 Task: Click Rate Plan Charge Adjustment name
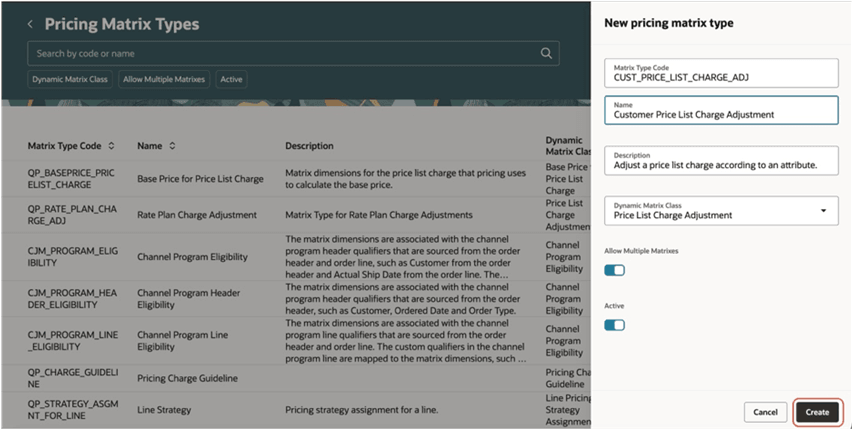pos(197,214)
